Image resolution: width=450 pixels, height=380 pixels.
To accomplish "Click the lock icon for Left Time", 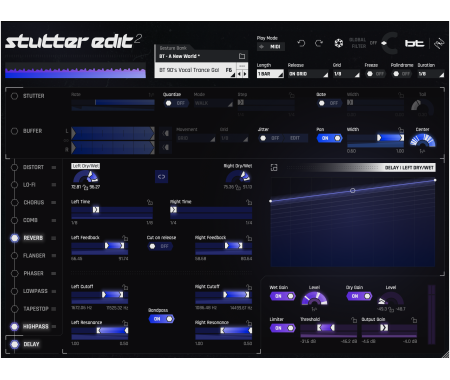I will [x=150, y=202].
